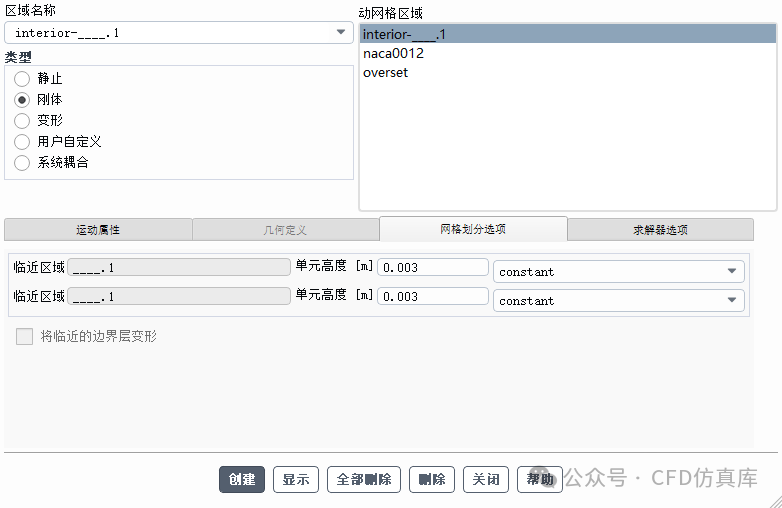
Task: Switch to the 运动属性 tab
Action: 98,230
